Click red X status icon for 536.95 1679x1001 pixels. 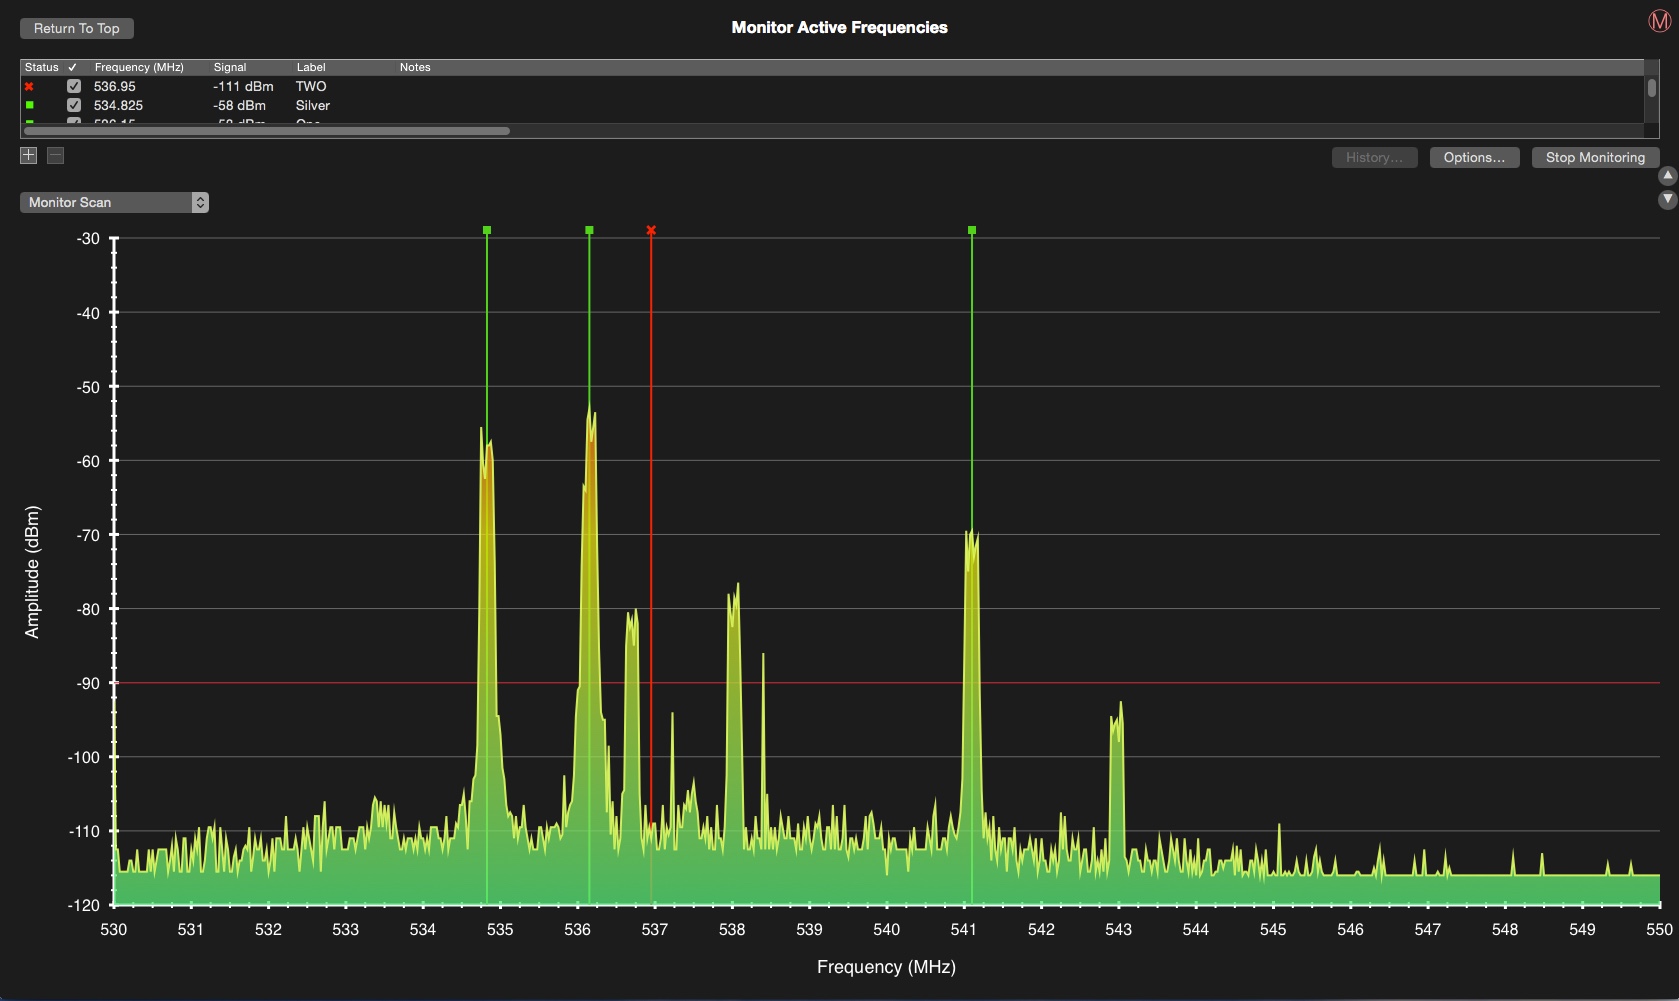pyautogui.click(x=29, y=87)
